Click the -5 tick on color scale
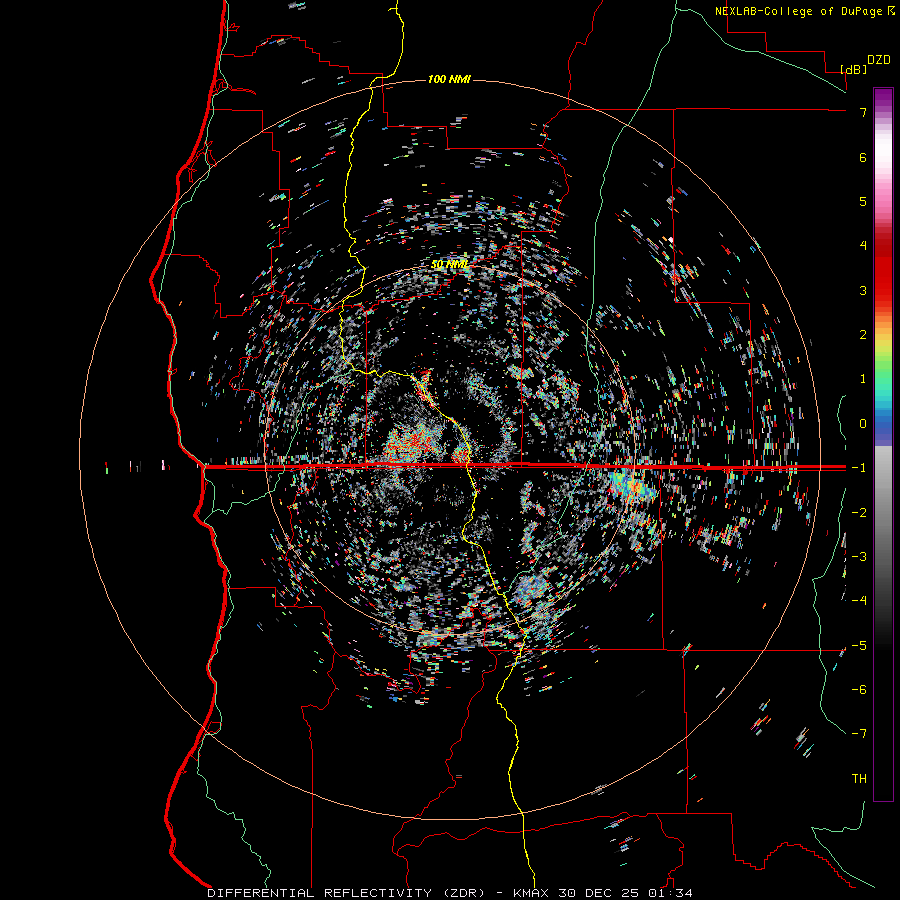 pyautogui.click(x=859, y=646)
